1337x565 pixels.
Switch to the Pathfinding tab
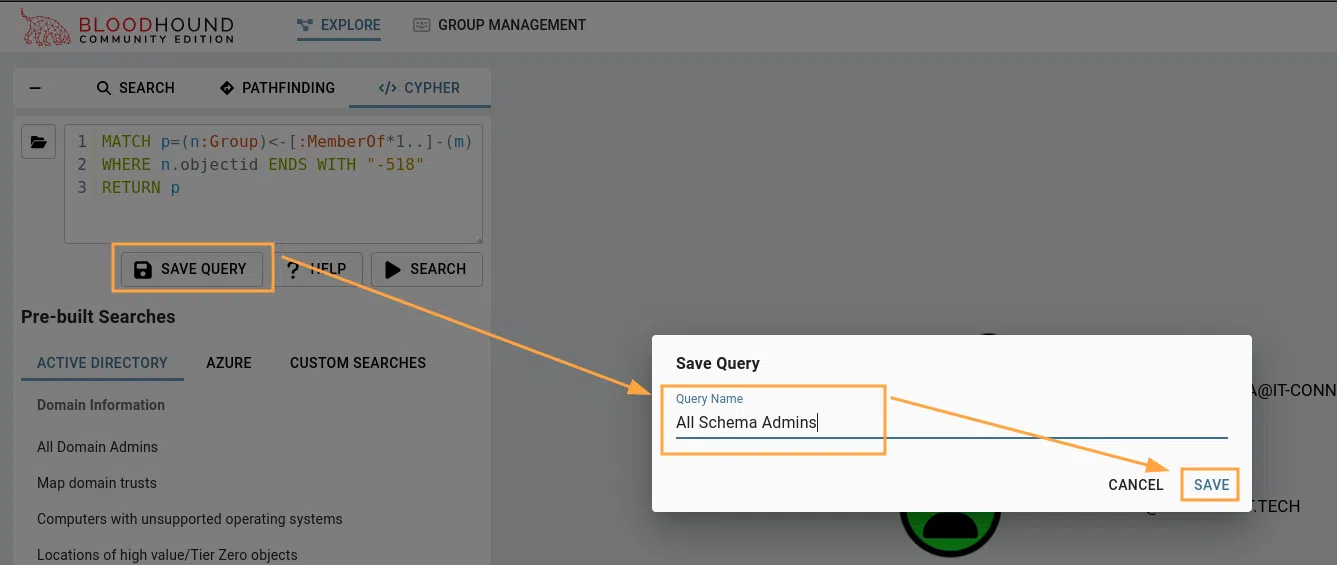[x=277, y=88]
